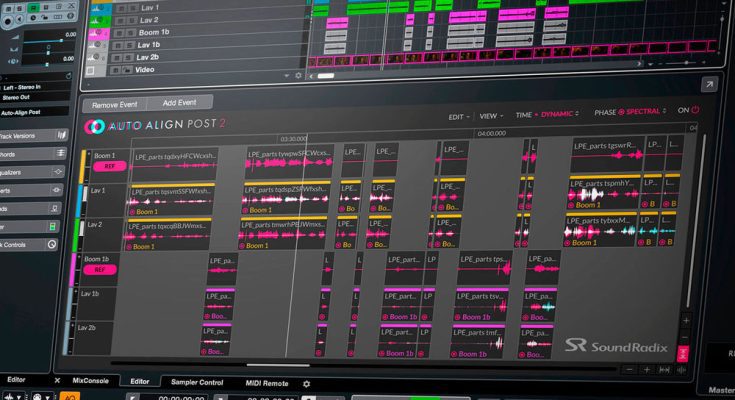Open the track list settings gear
The height and width of the screenshot is (400, 735).
[297, 75]
